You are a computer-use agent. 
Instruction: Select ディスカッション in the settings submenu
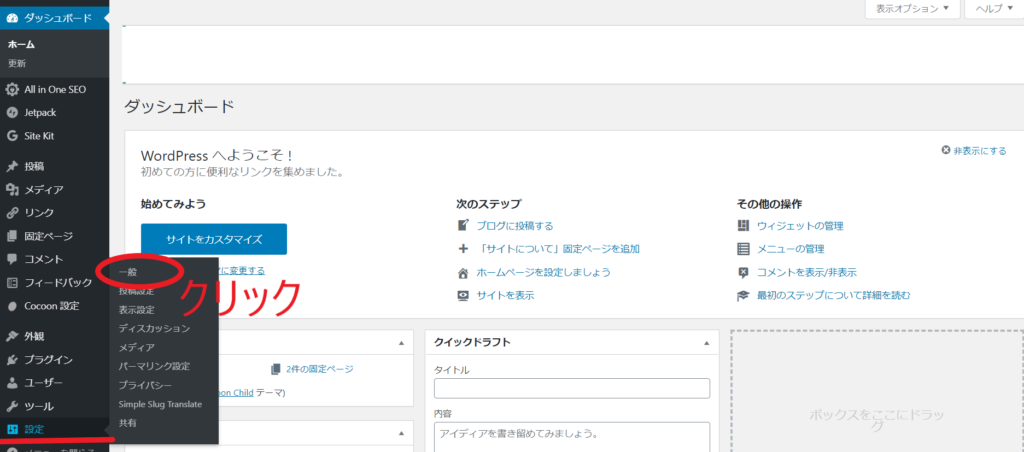tap(155, 328)
